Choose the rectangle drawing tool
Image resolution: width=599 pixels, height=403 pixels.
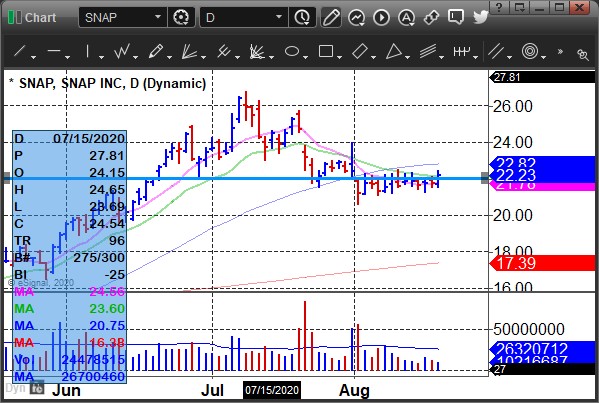click(x=326, y=51)
